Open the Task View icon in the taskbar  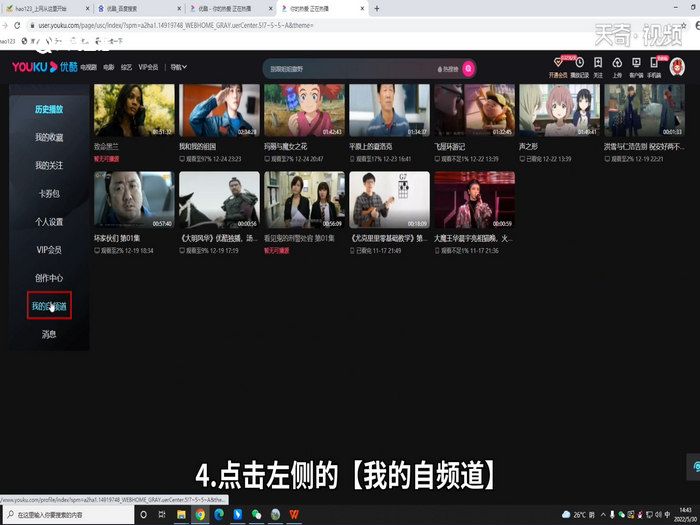click(x=162, y=514)
